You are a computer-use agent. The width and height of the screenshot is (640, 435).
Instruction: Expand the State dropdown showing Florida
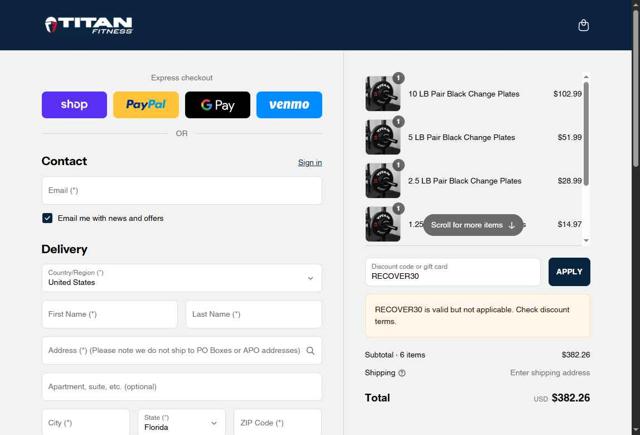pos(182,422)
